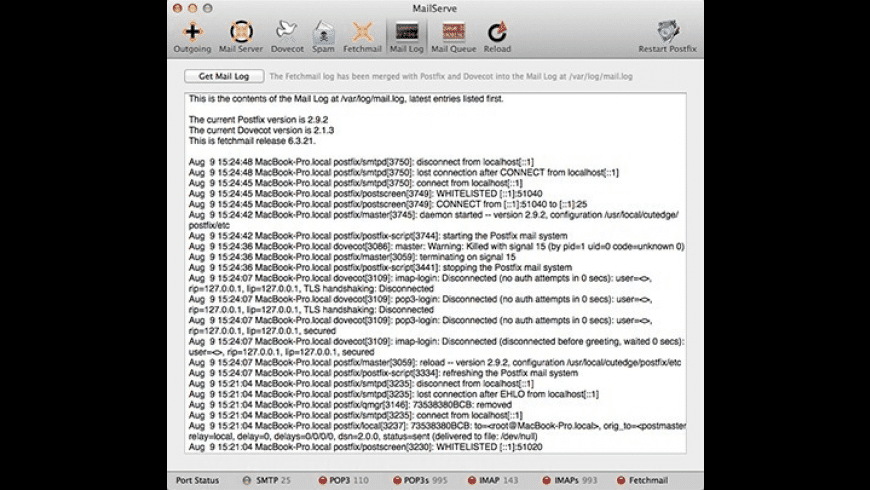Viewport: 870px width, 490px height.
Task: Click the 'status=sent (delivered to file: /dev/null)' line
Action: click(363, 436)
